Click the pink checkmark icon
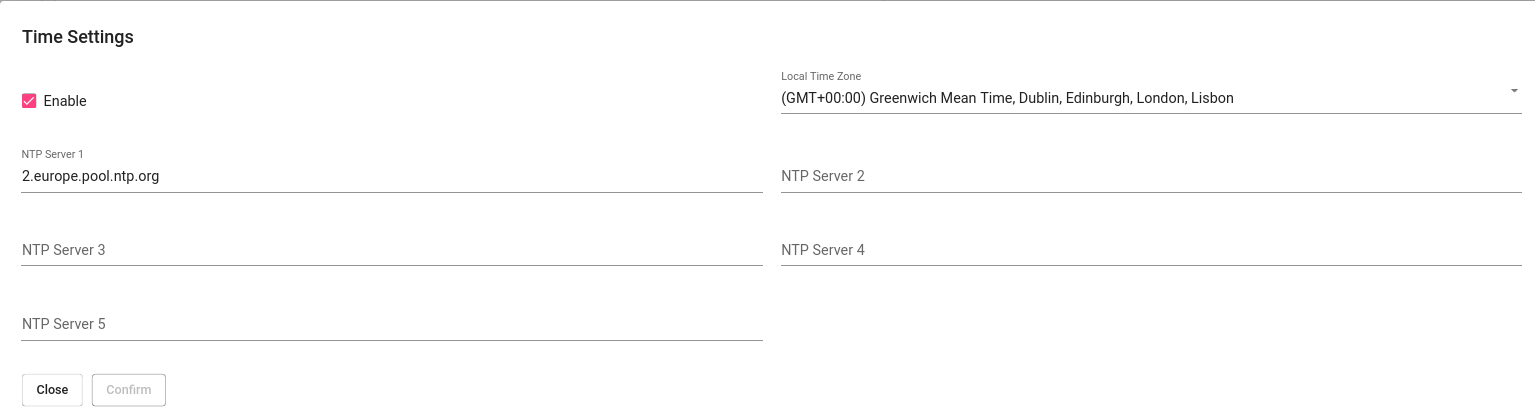 (29, 101)
